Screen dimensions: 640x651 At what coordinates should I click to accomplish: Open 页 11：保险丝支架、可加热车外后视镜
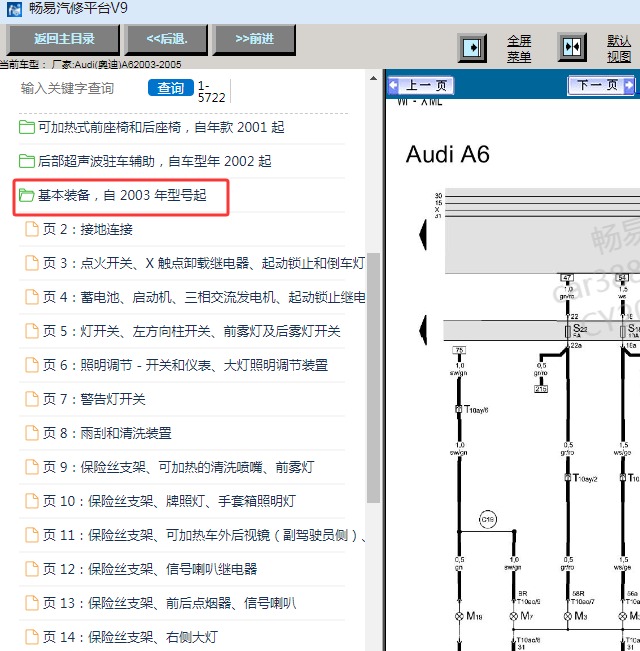coord(204,536)
